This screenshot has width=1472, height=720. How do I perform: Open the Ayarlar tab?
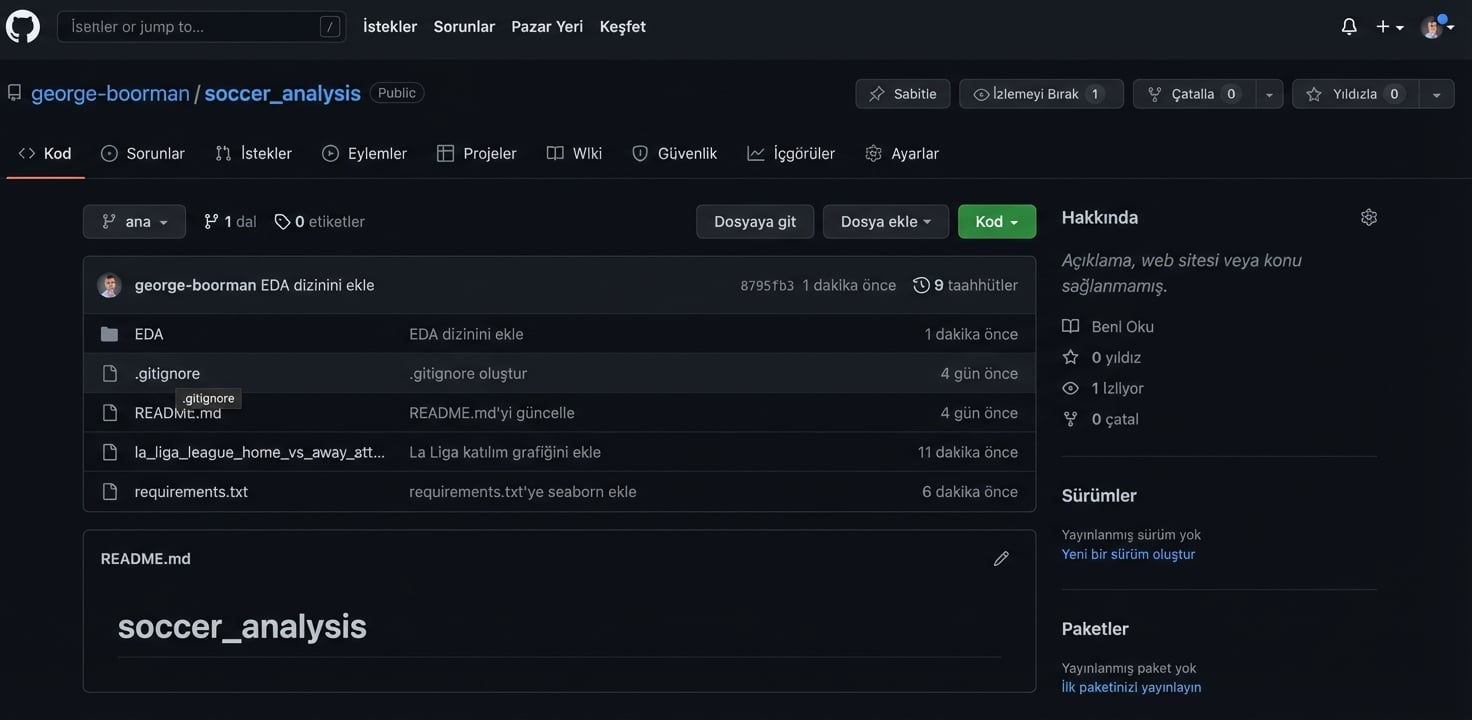coord(902,153)
